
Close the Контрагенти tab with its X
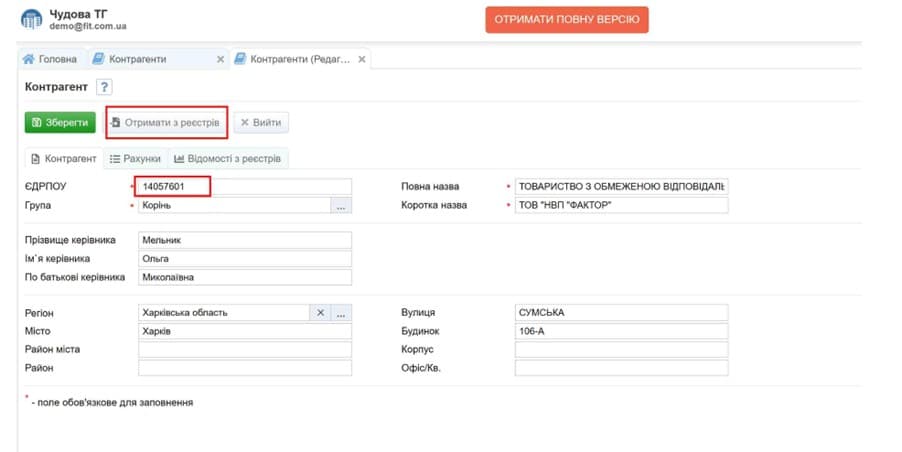point(220,59)
